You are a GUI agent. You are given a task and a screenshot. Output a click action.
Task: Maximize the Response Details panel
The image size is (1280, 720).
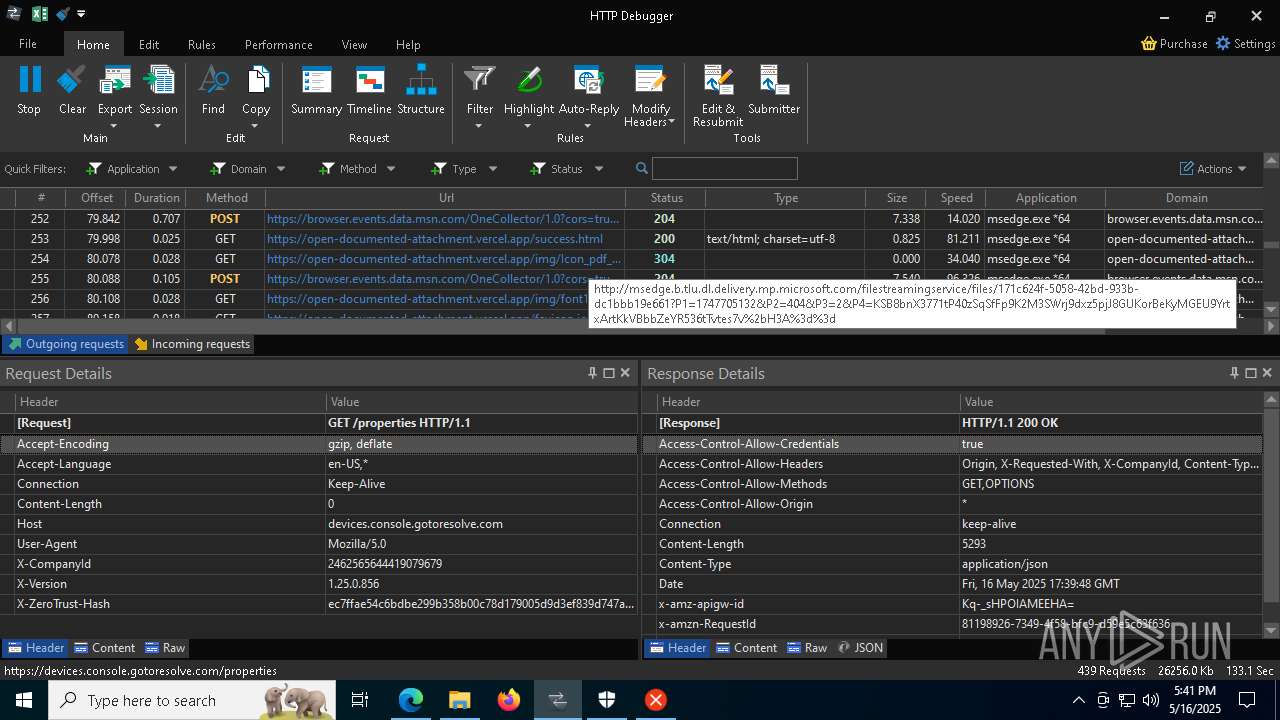tap(1251, 373)
